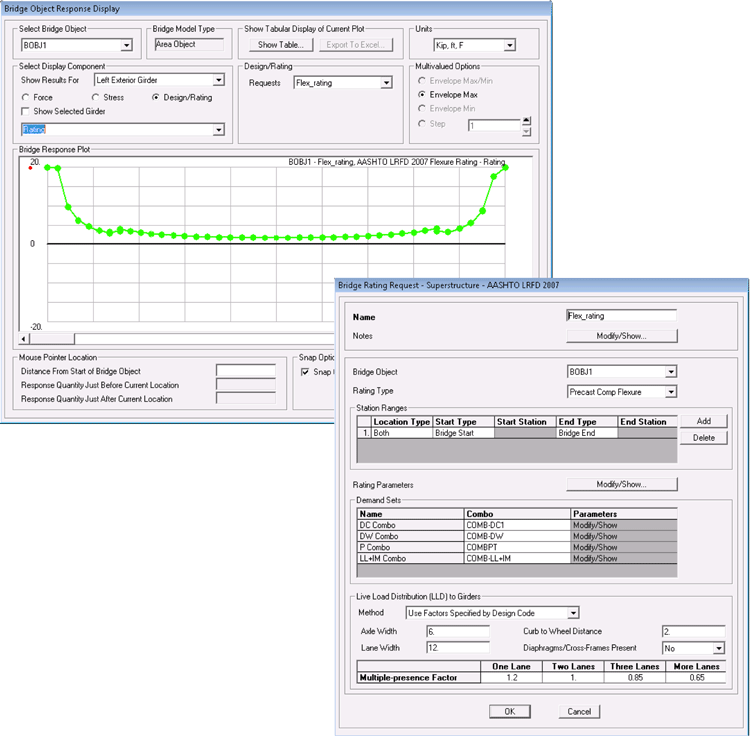Enable the Show Selected Girder checkbox
This screenshot has height=736, width=750.
[27, 111]
